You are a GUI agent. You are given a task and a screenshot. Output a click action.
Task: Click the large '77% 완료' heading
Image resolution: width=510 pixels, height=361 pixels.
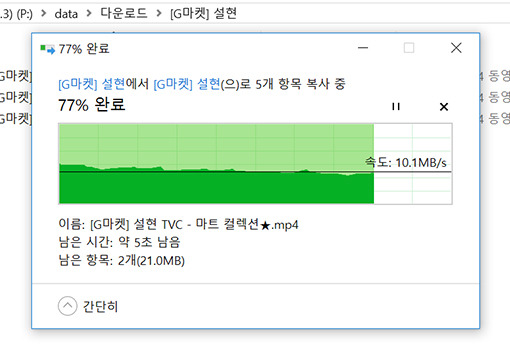(92, 105)
